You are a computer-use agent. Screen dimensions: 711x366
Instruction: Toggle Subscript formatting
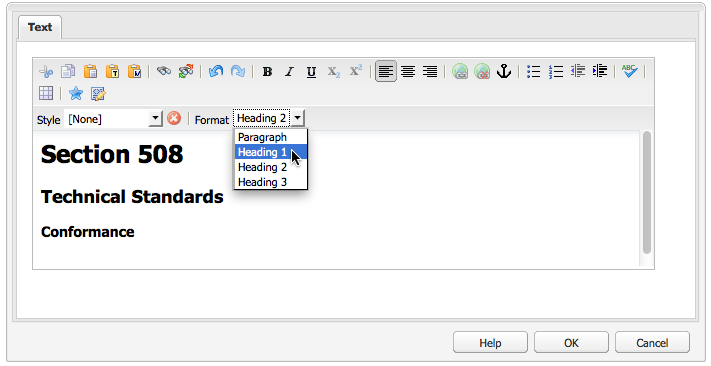coord(334,72)
